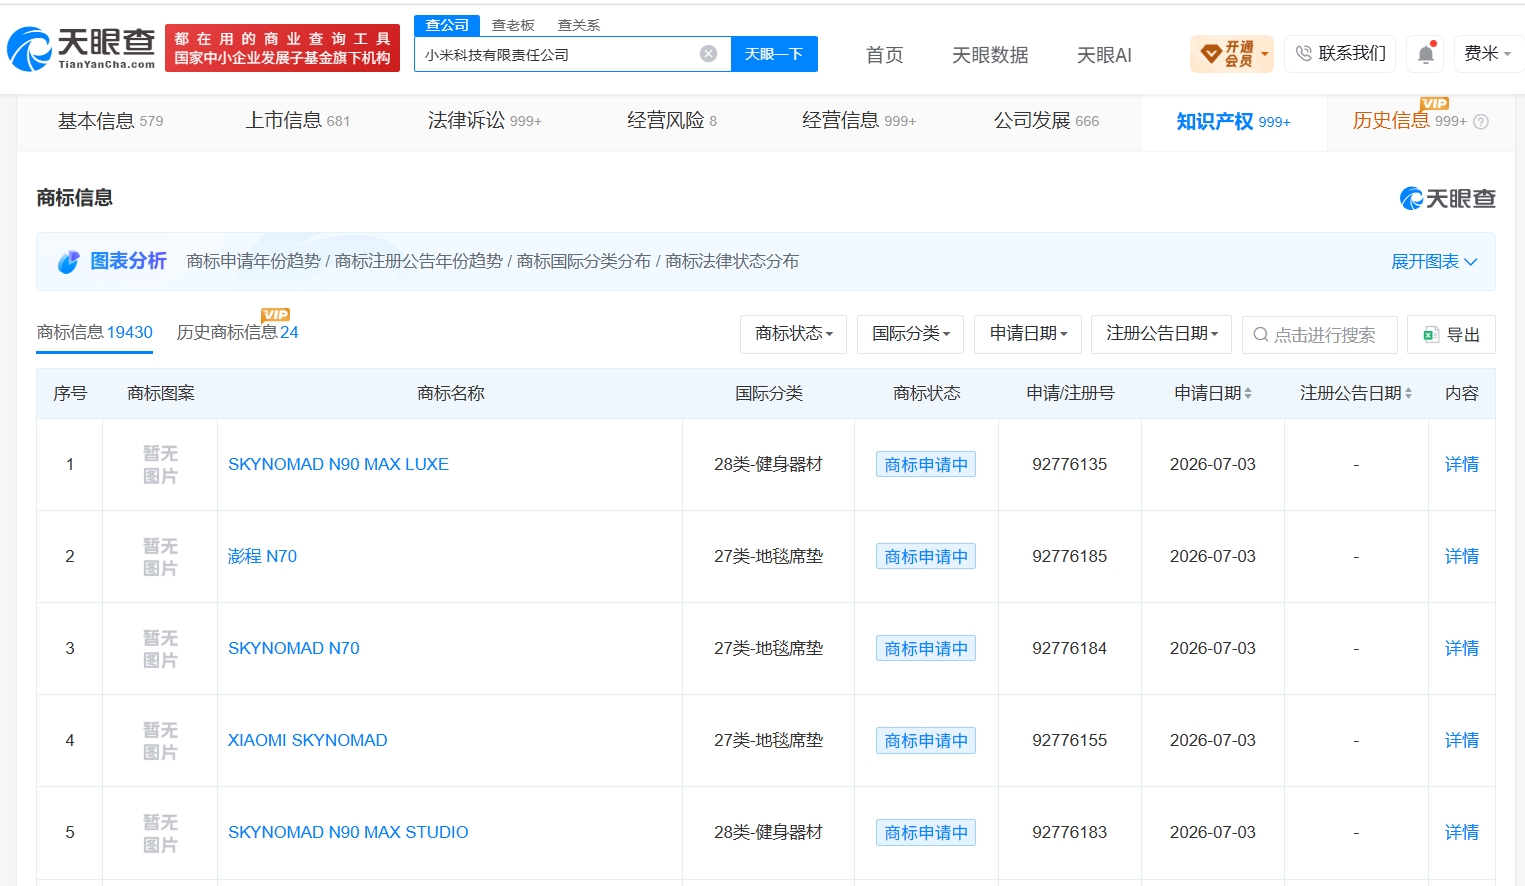Click the Excel icon on 导出 button
The height and width of the screenshot is (886, 1525).
click(1431, 335)
